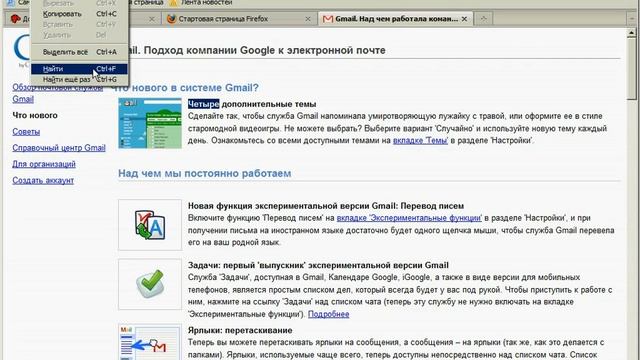Open the tab list dropdown arrow
Screen dimensions: 640x360
632,18
